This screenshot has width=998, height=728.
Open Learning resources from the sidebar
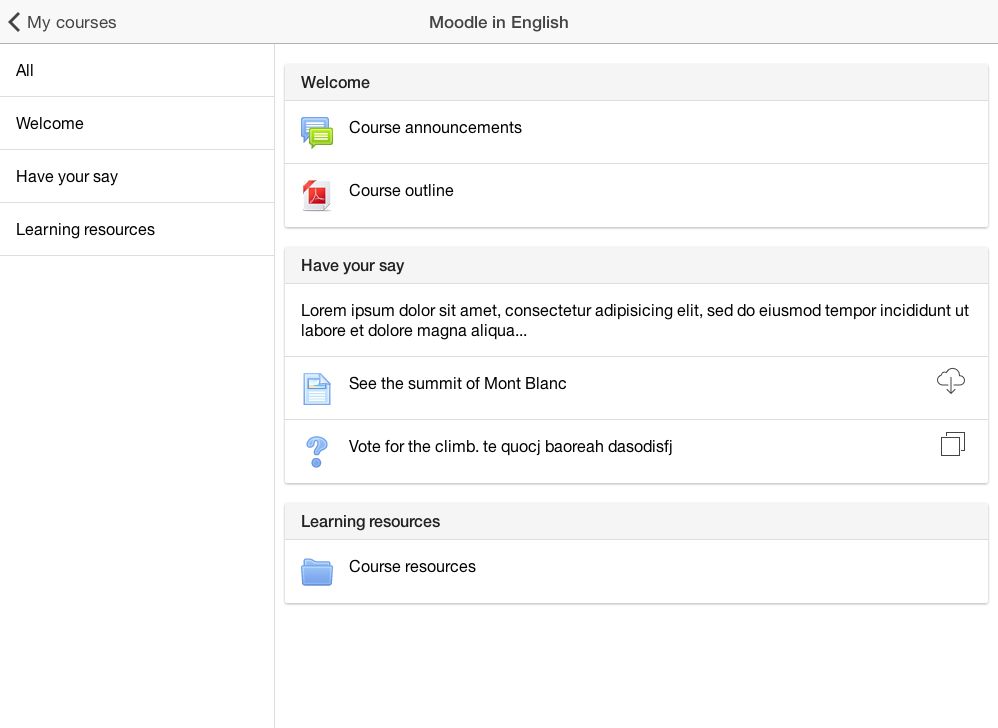(137, 229)
